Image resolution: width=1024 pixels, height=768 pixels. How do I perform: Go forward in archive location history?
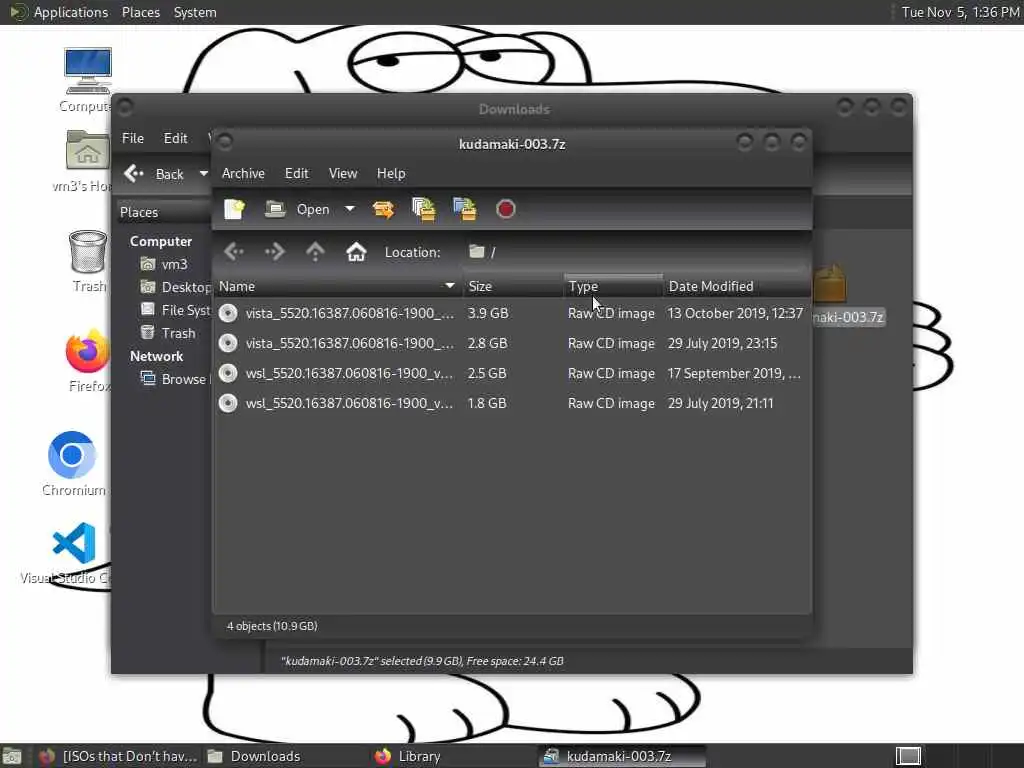[x=274, y=251]
